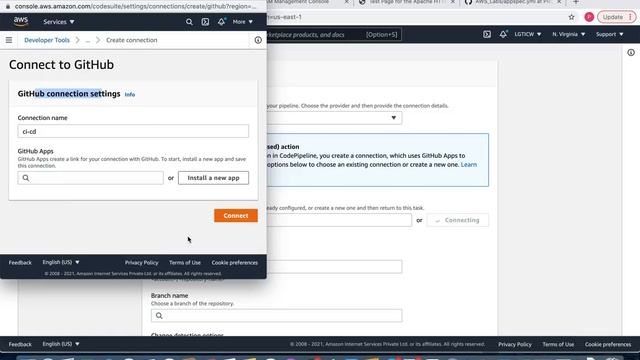Click Install a new app button

click(213, 178)
